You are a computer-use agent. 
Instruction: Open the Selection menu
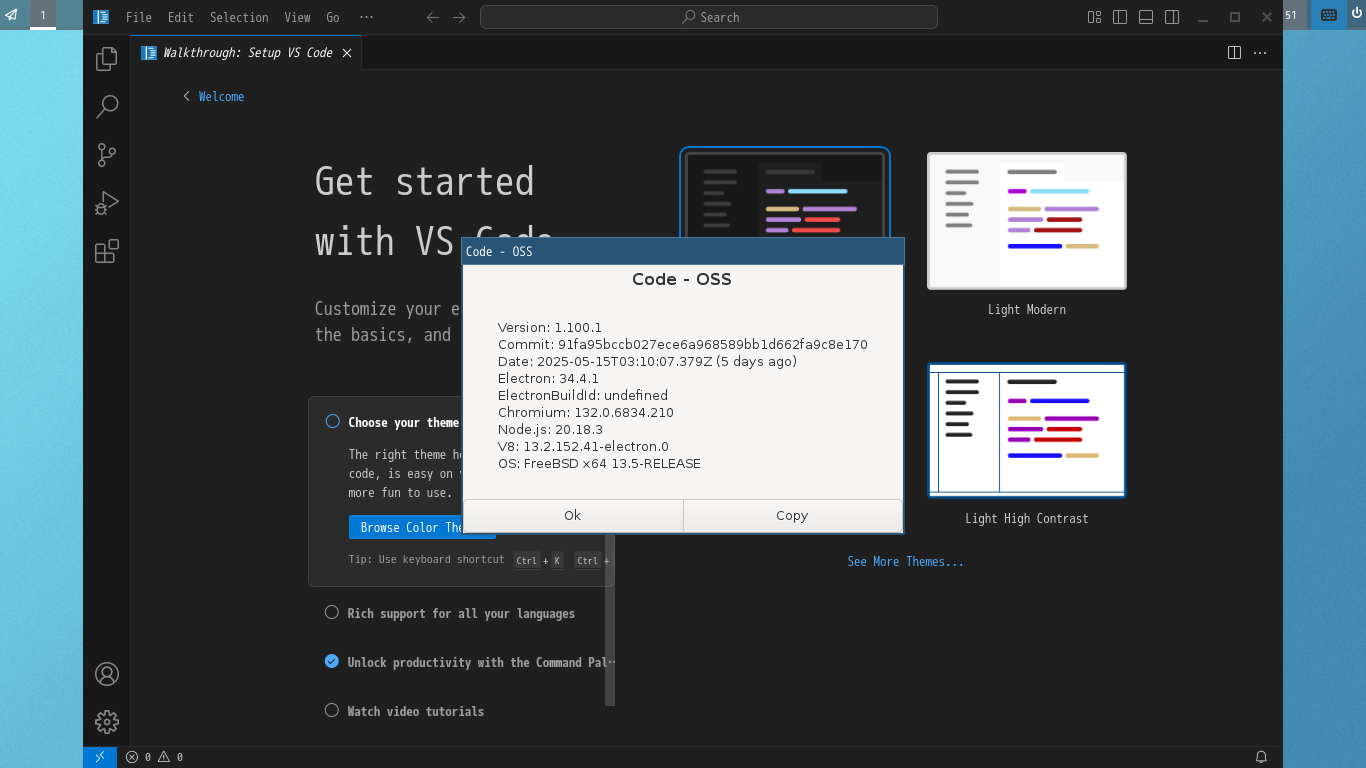click(x=239, y=17)
